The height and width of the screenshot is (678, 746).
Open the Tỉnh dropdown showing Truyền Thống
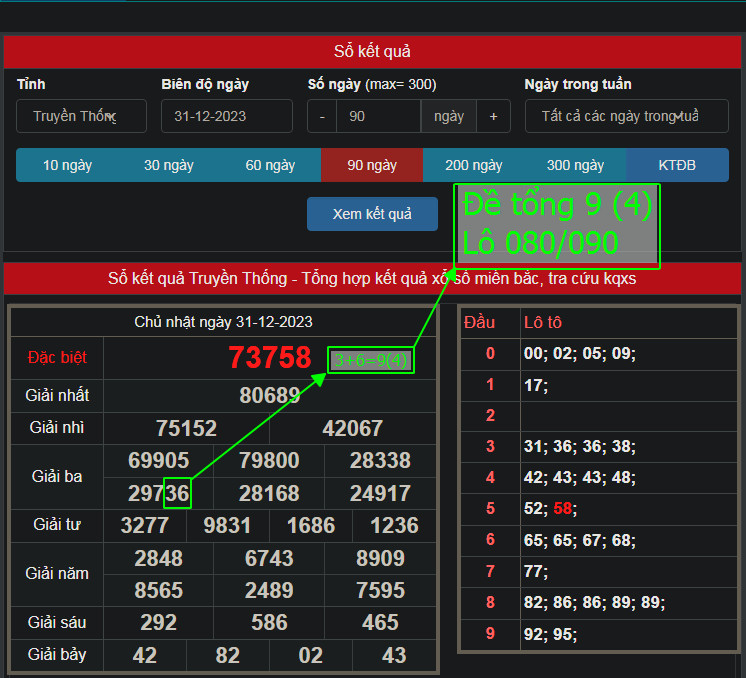point(81,116)
